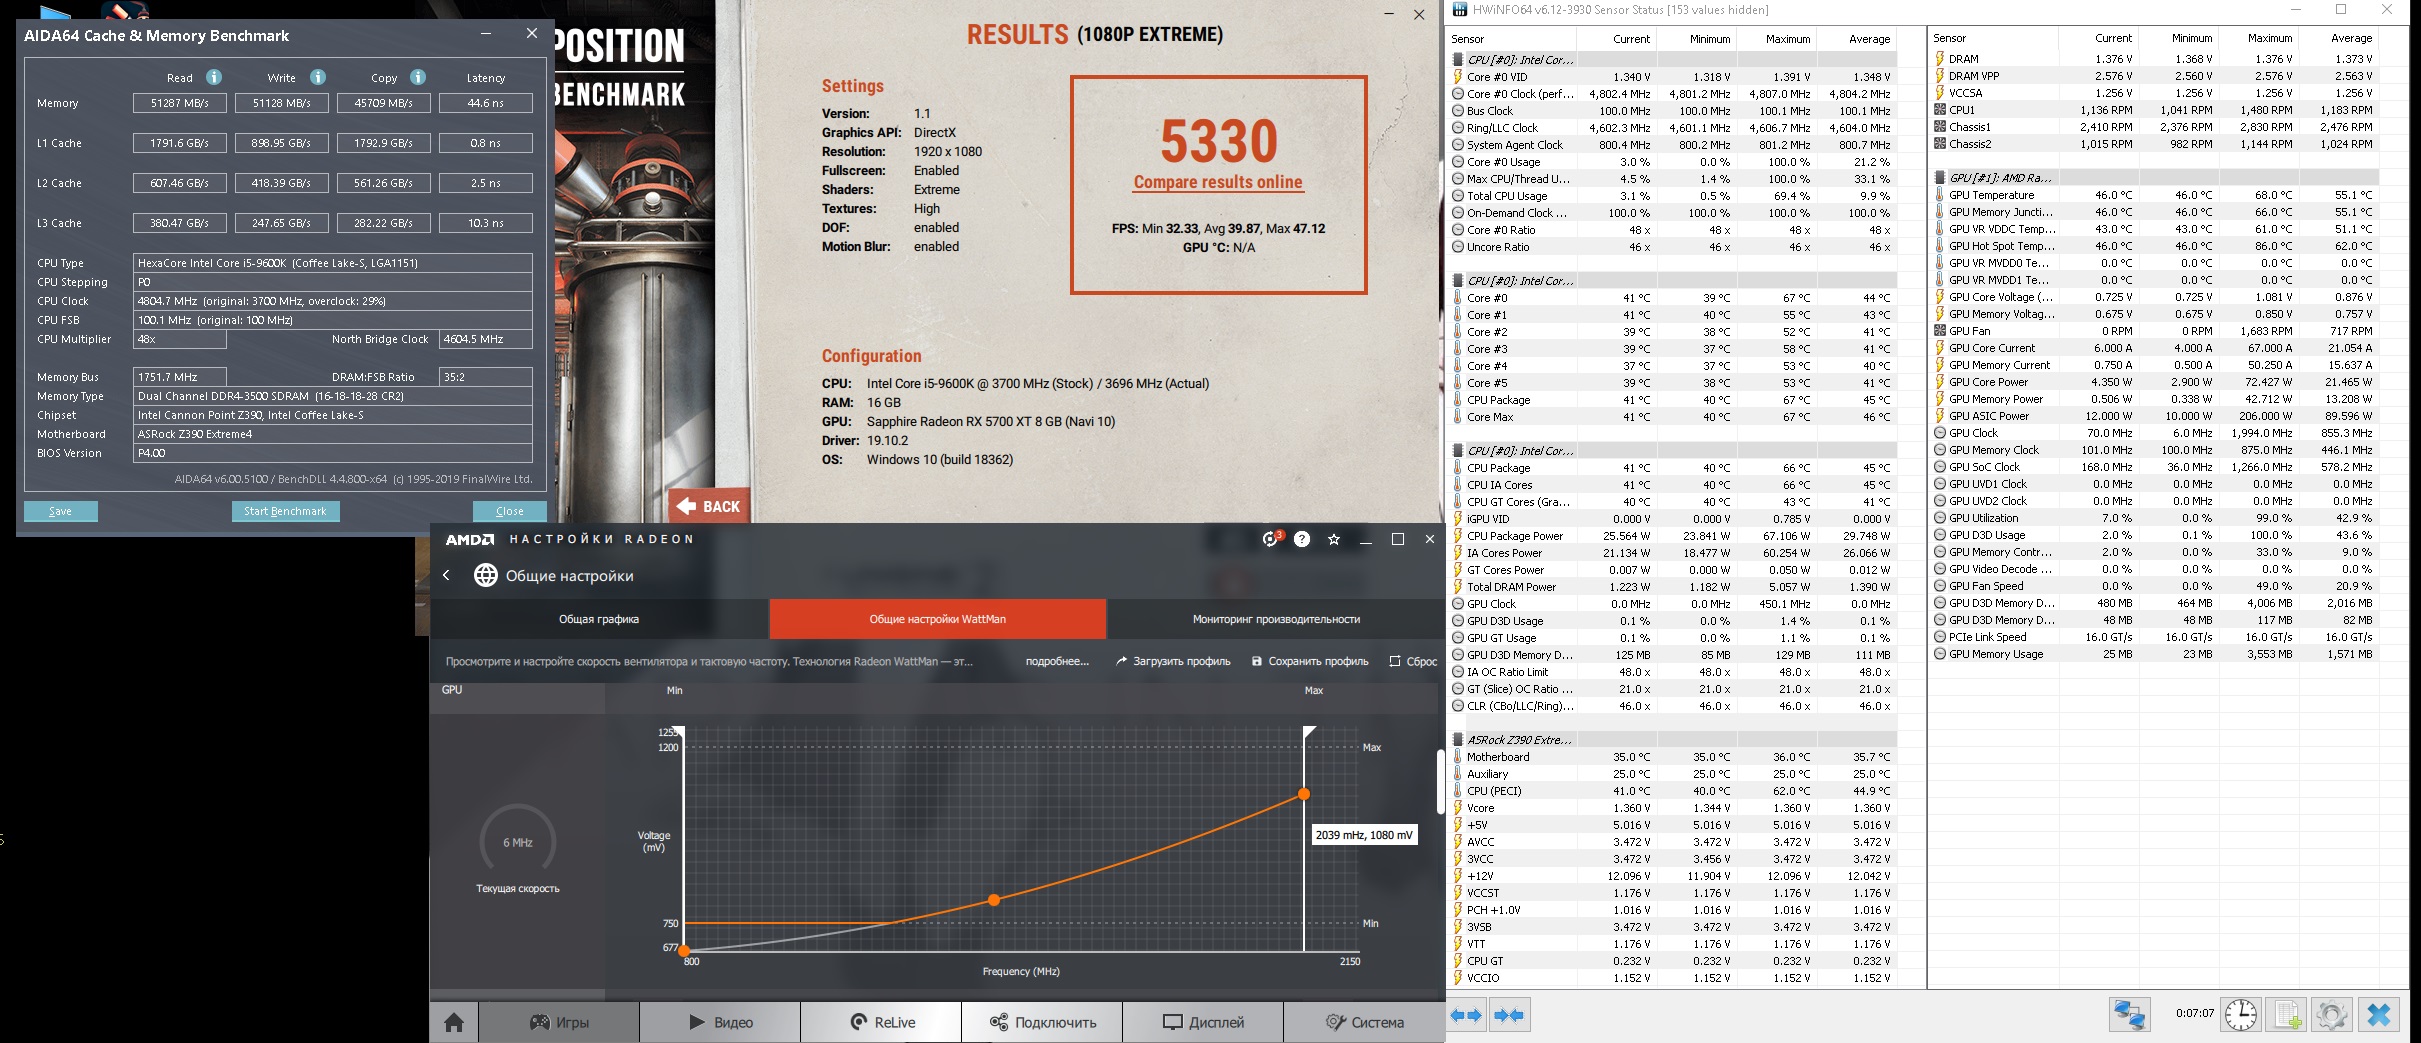Open the ReLive tab in Radeon settings
The height and width of the screenshot is (1043, 2421).
[x=881, y=1022]
